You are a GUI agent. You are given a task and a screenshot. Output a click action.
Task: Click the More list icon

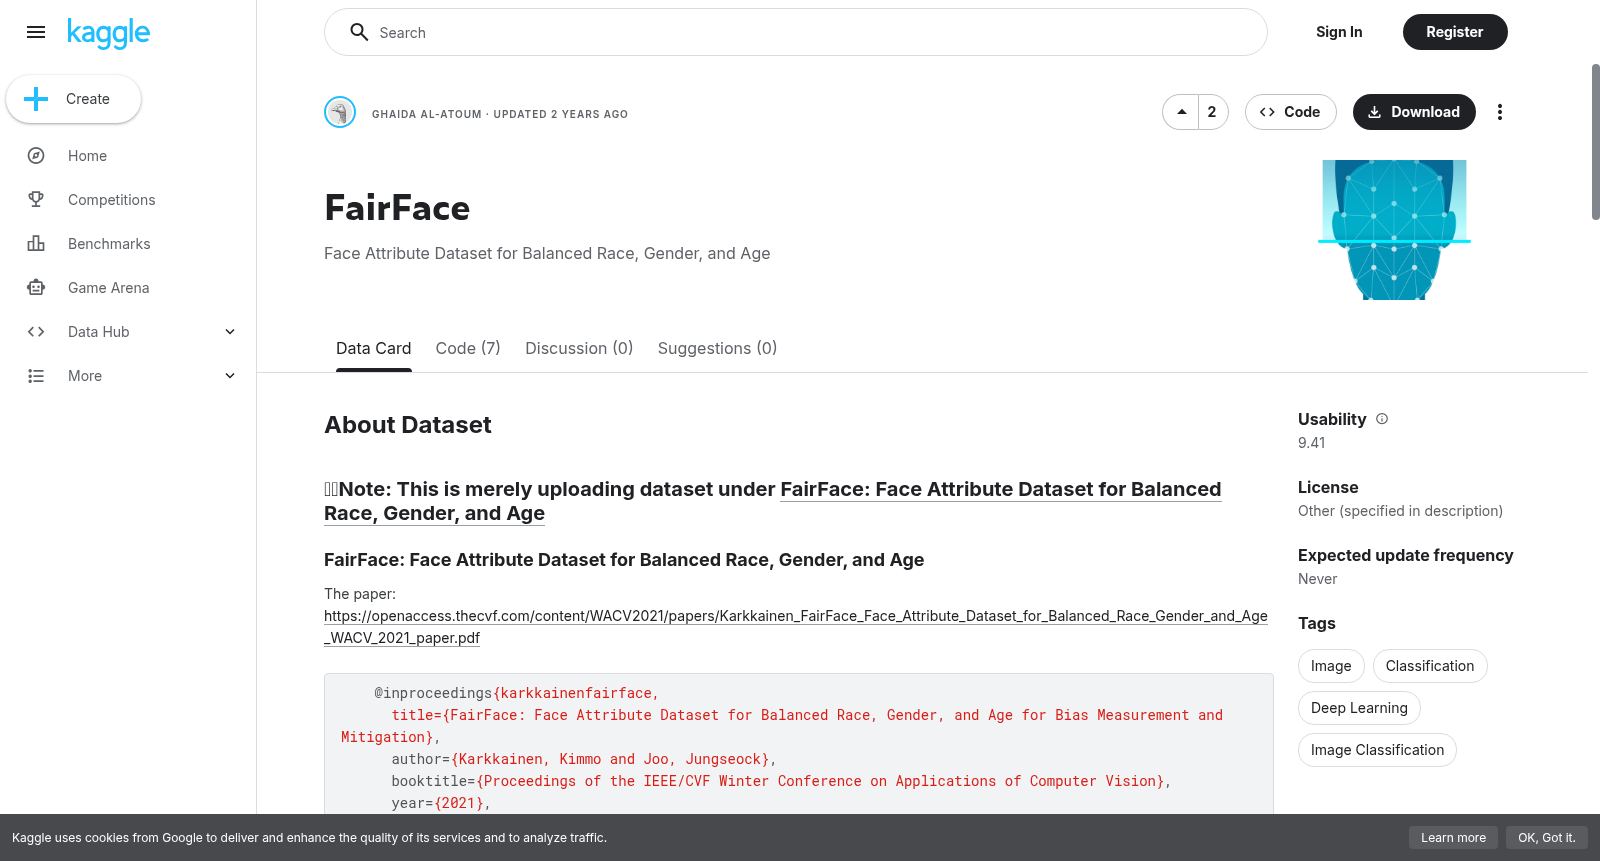coord(36,376)
